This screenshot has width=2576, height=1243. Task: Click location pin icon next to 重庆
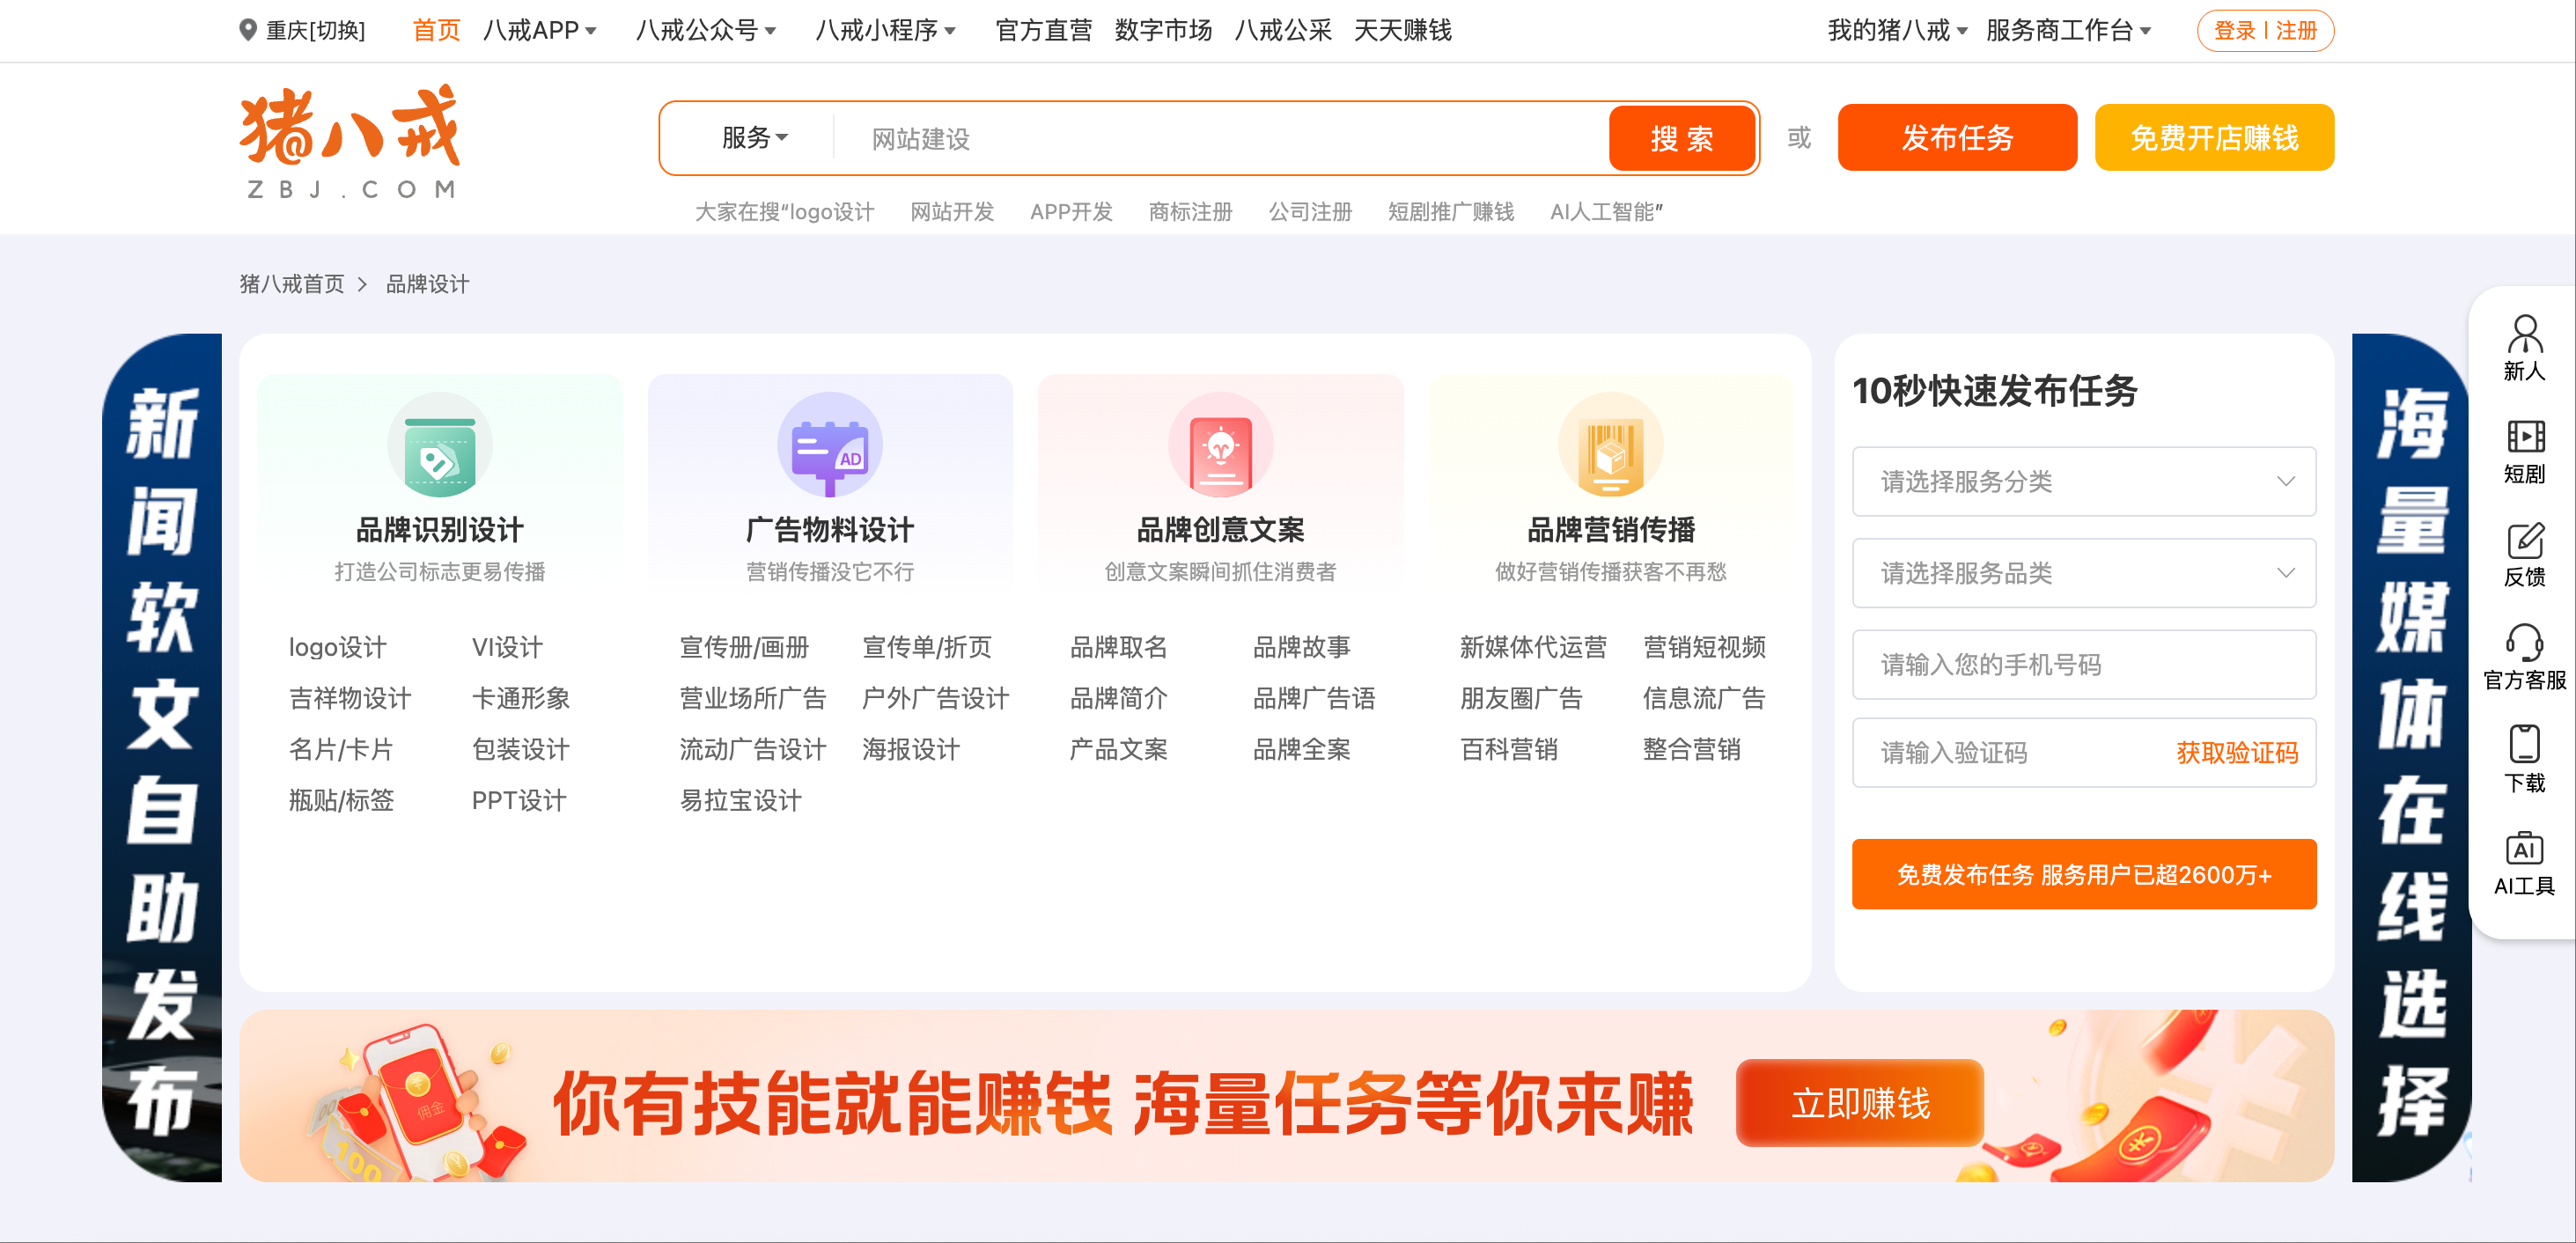click(248, 30)
